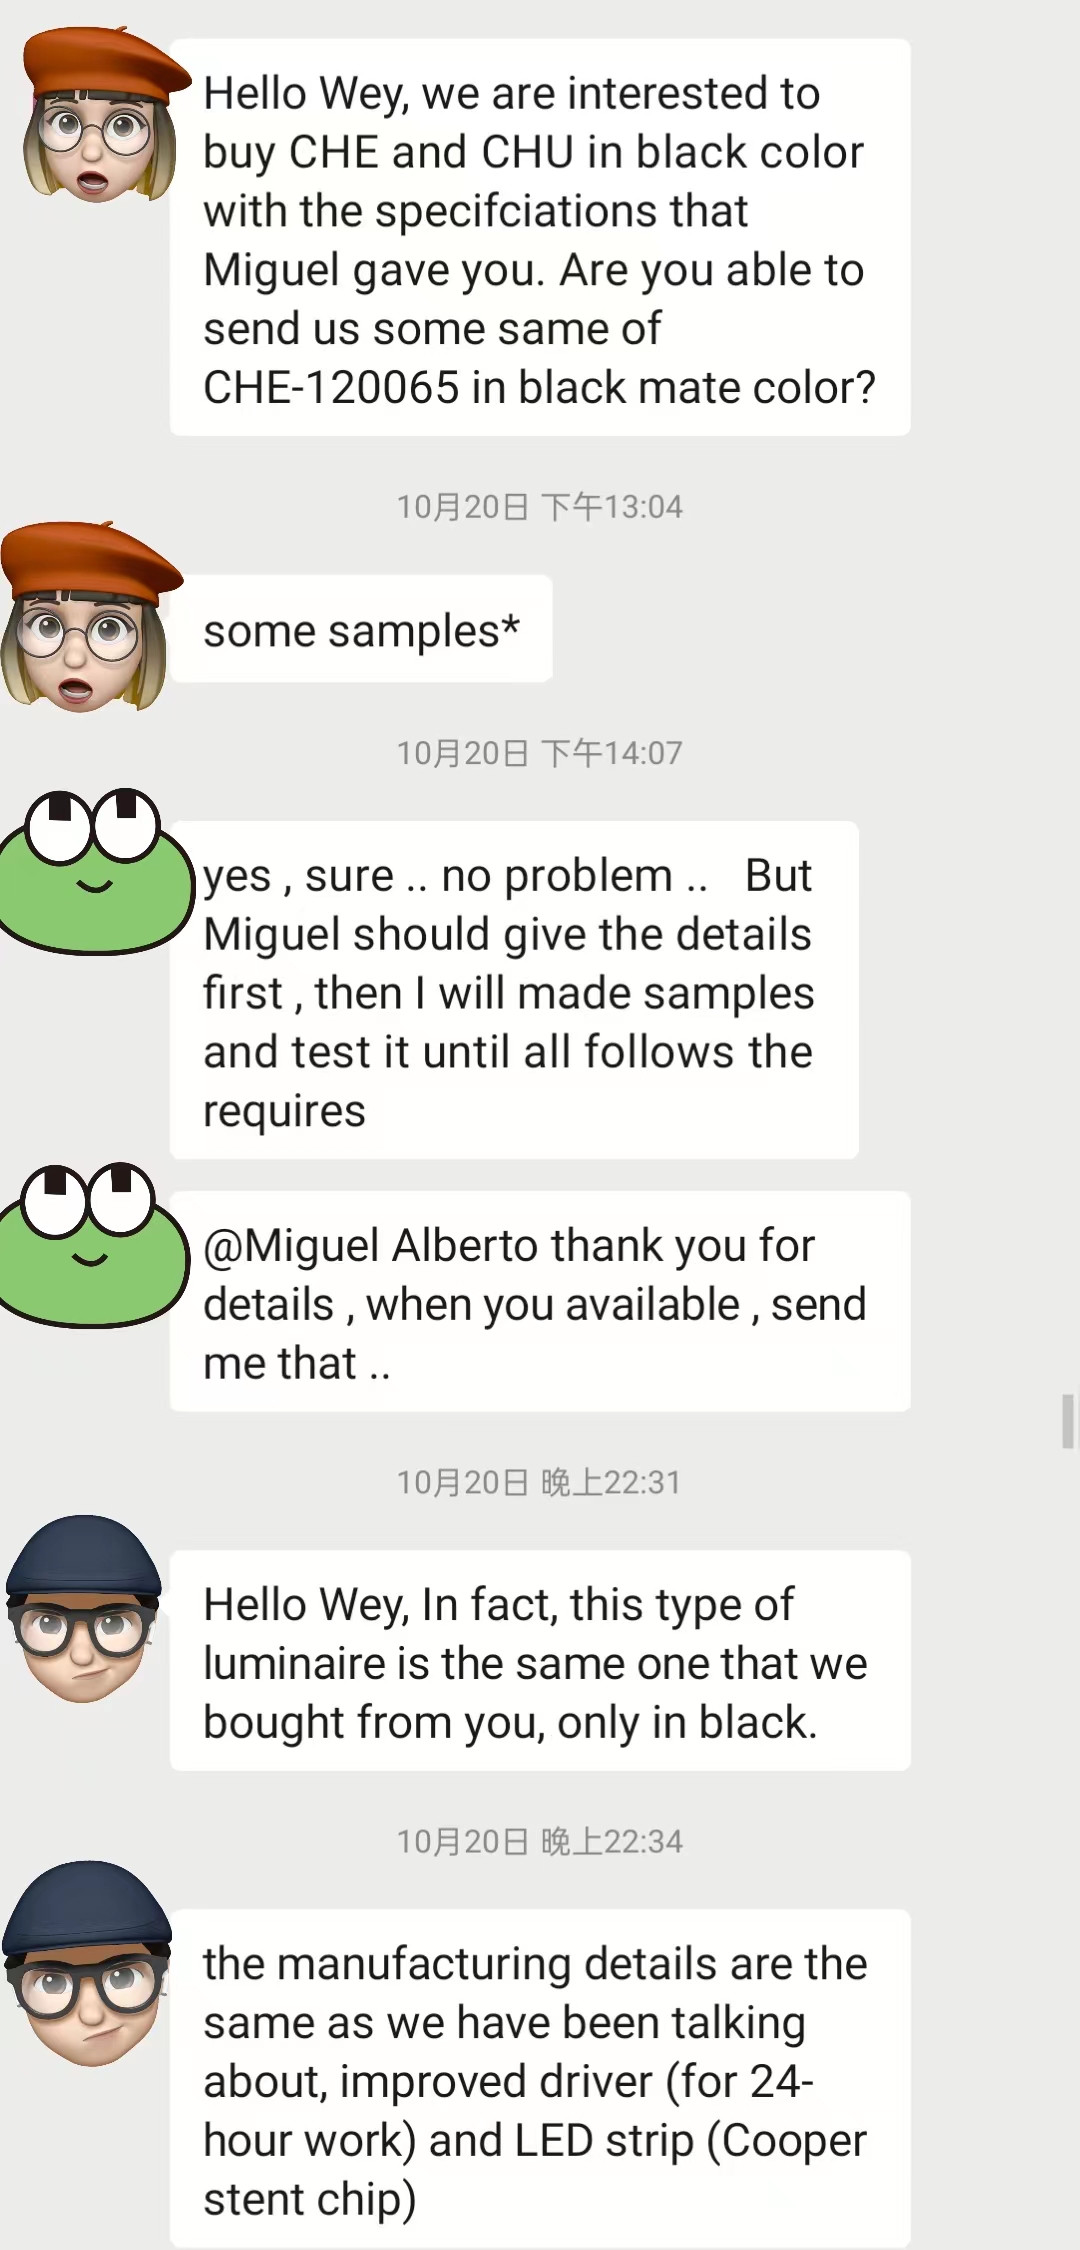
Task: Click 'CHE-120065' text in first message
Action: click(x=331, y=388)
